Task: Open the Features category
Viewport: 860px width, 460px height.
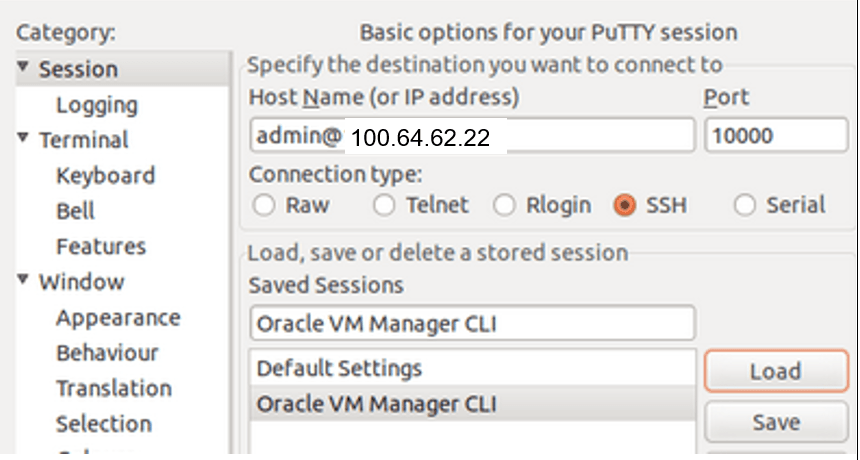Action: click(101, 246)
